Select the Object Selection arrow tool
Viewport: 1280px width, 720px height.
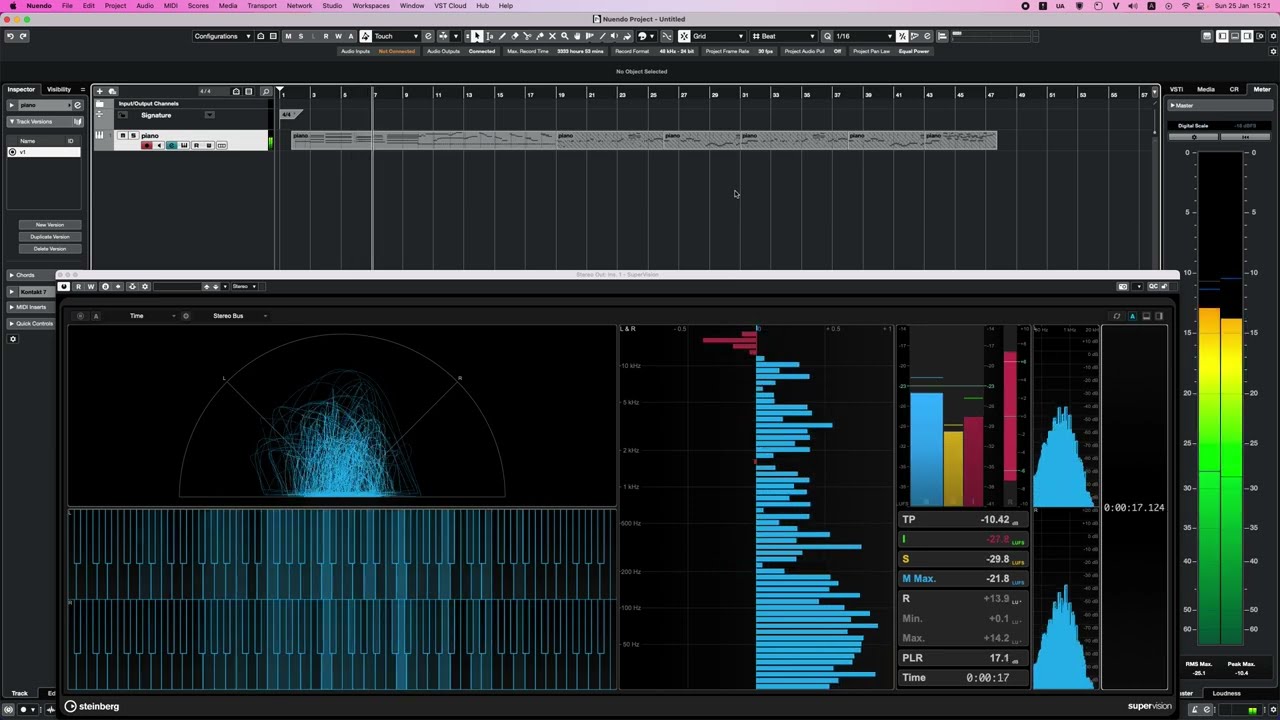[x=477, y=36]
